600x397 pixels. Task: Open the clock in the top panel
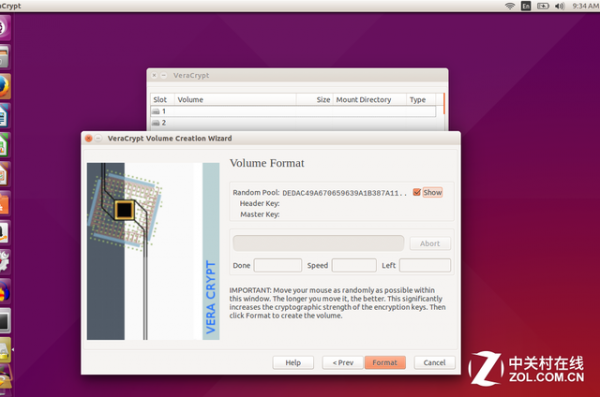point(585,6)
